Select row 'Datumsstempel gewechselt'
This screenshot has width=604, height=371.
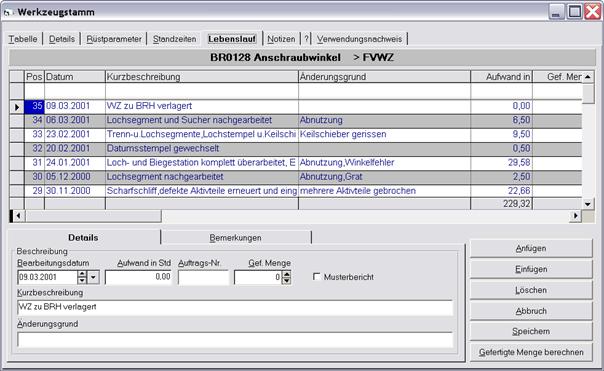(295, 148)
